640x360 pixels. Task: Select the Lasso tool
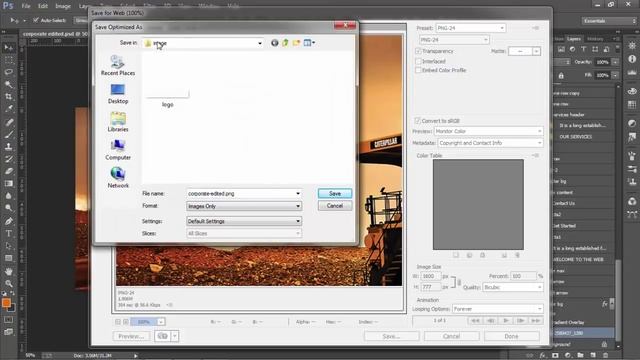coord(9,72)
